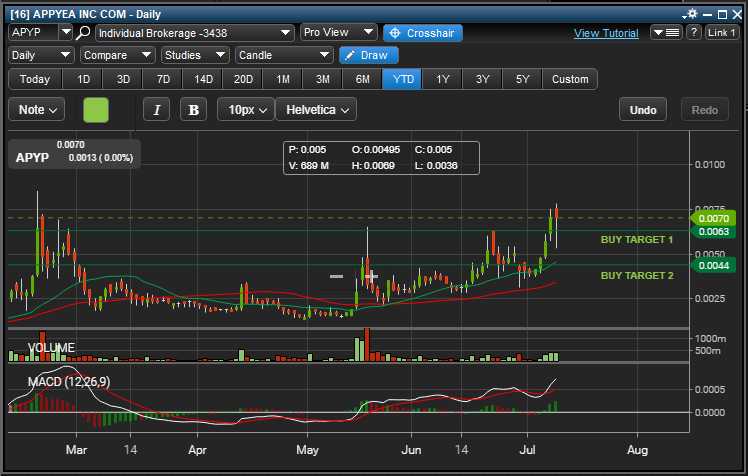Click the APYP symbol input field
Screen dimensions: 748x476
point(33,33)
